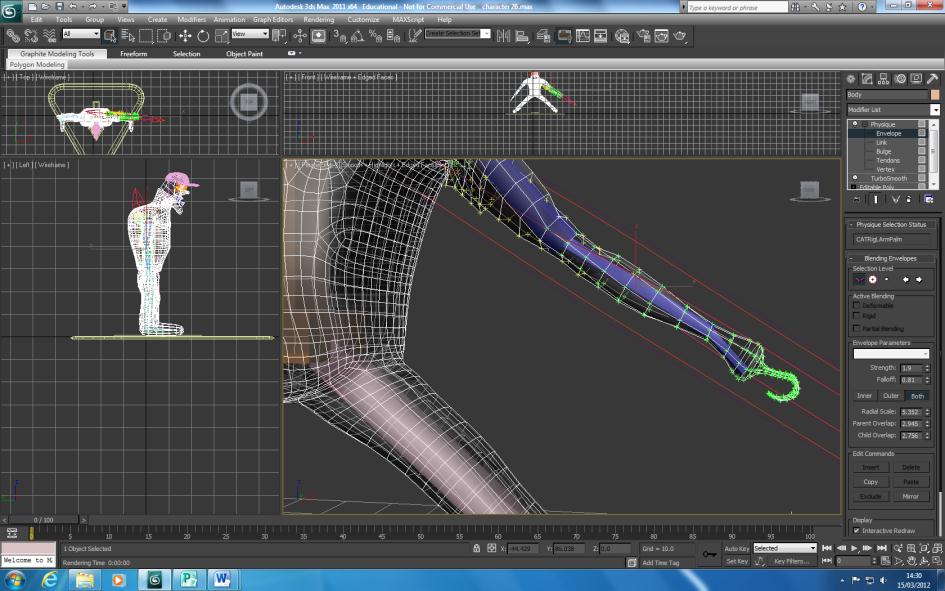Switch to the Object Paint ribbon tab

pyautogui.click(x=244, y=54)
